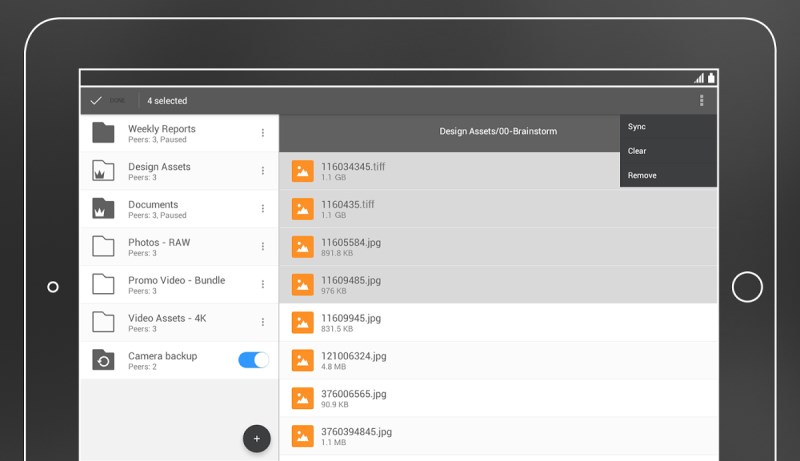Open Weekly Reports folder options menu
This screenshot has height=461, width=800.
point(263,133)
